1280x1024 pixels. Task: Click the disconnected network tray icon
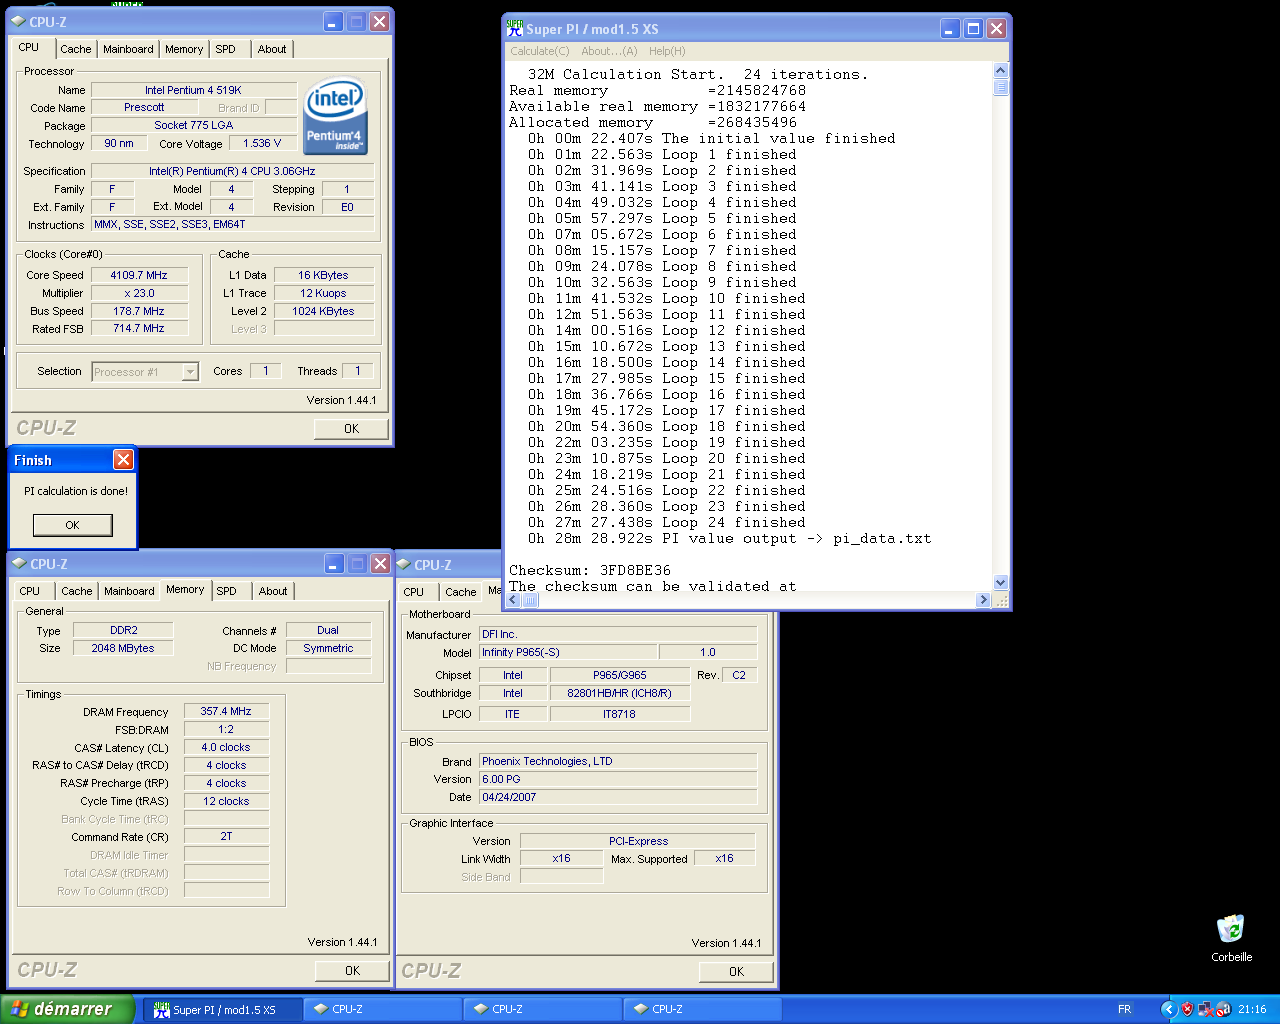click(x=1205, y=1009)
